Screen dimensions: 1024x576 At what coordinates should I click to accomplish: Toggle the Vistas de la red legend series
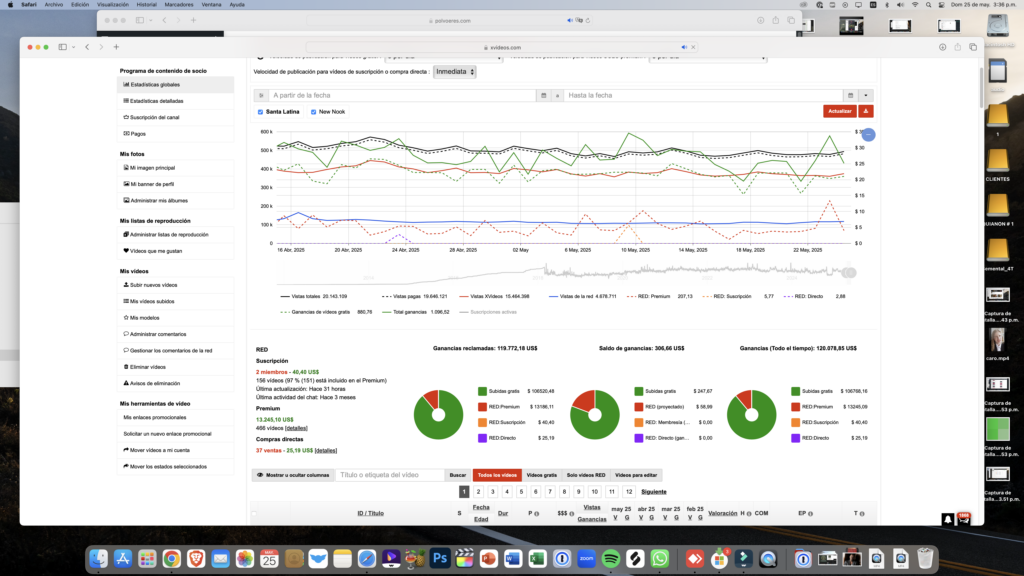click(583, 296)
